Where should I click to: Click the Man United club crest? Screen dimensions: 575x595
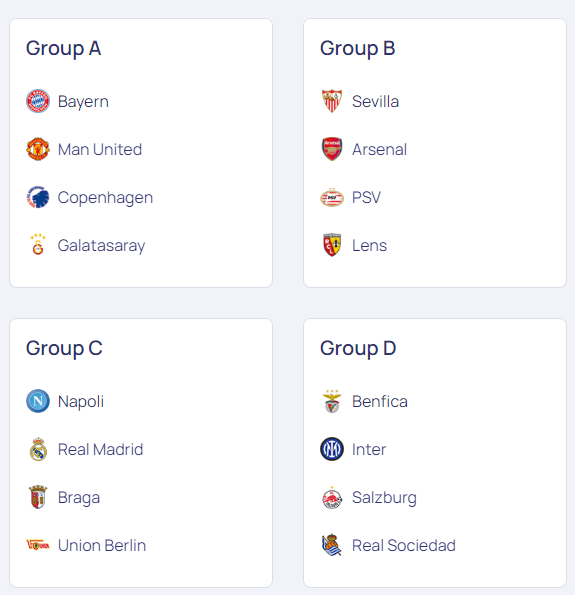pos(38,149)
